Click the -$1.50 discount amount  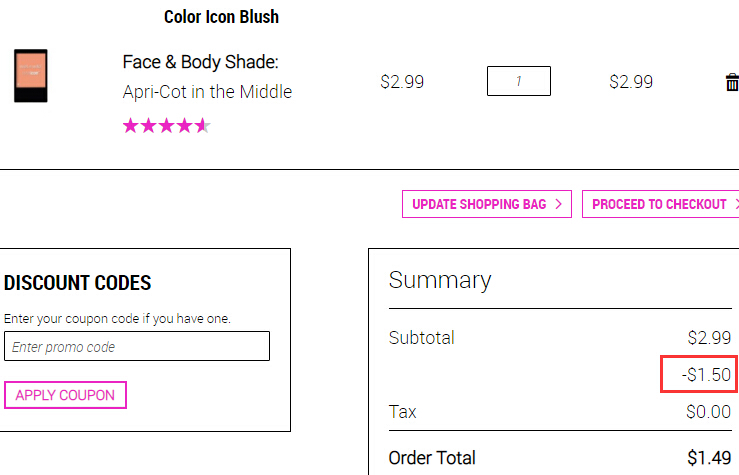click(706, 375)
